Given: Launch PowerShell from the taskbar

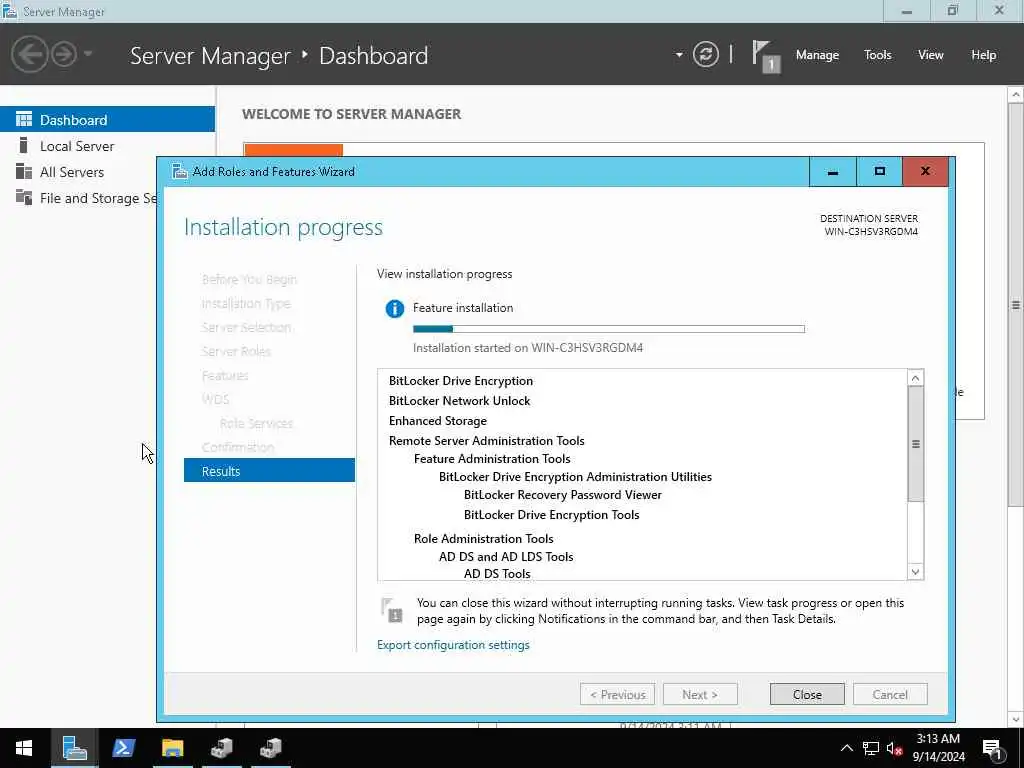Looking at the screenshot, I should coord(123,748).
